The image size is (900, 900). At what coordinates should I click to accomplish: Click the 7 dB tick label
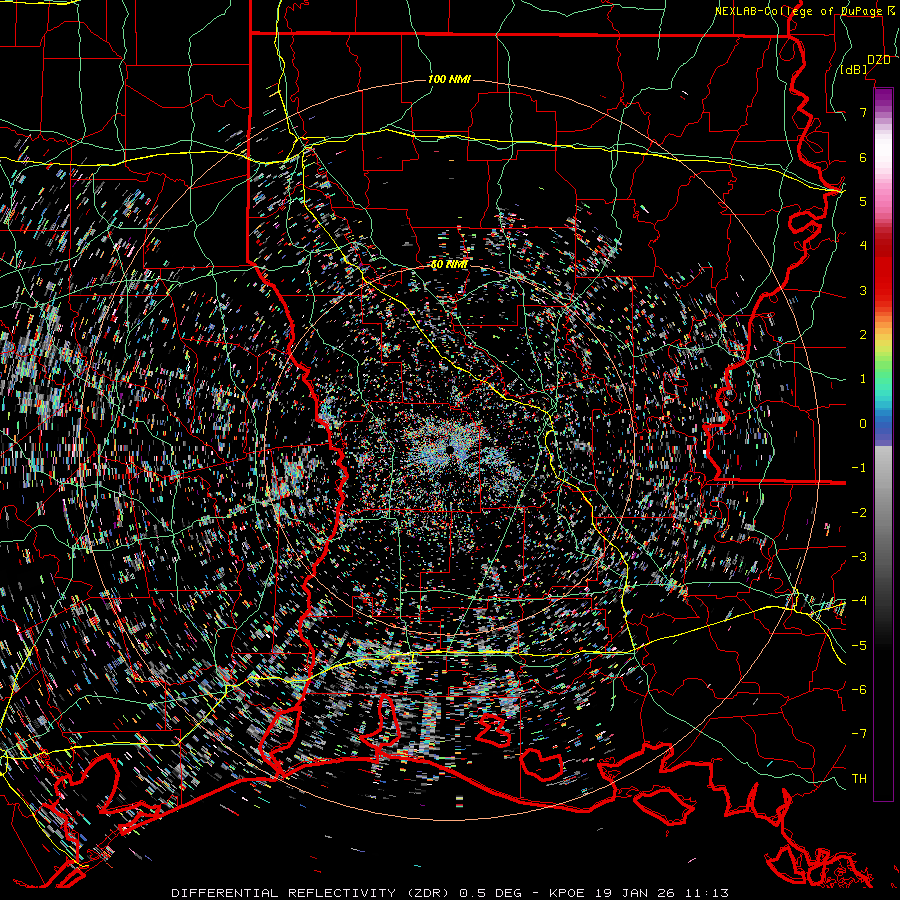[x=863, y=112]
